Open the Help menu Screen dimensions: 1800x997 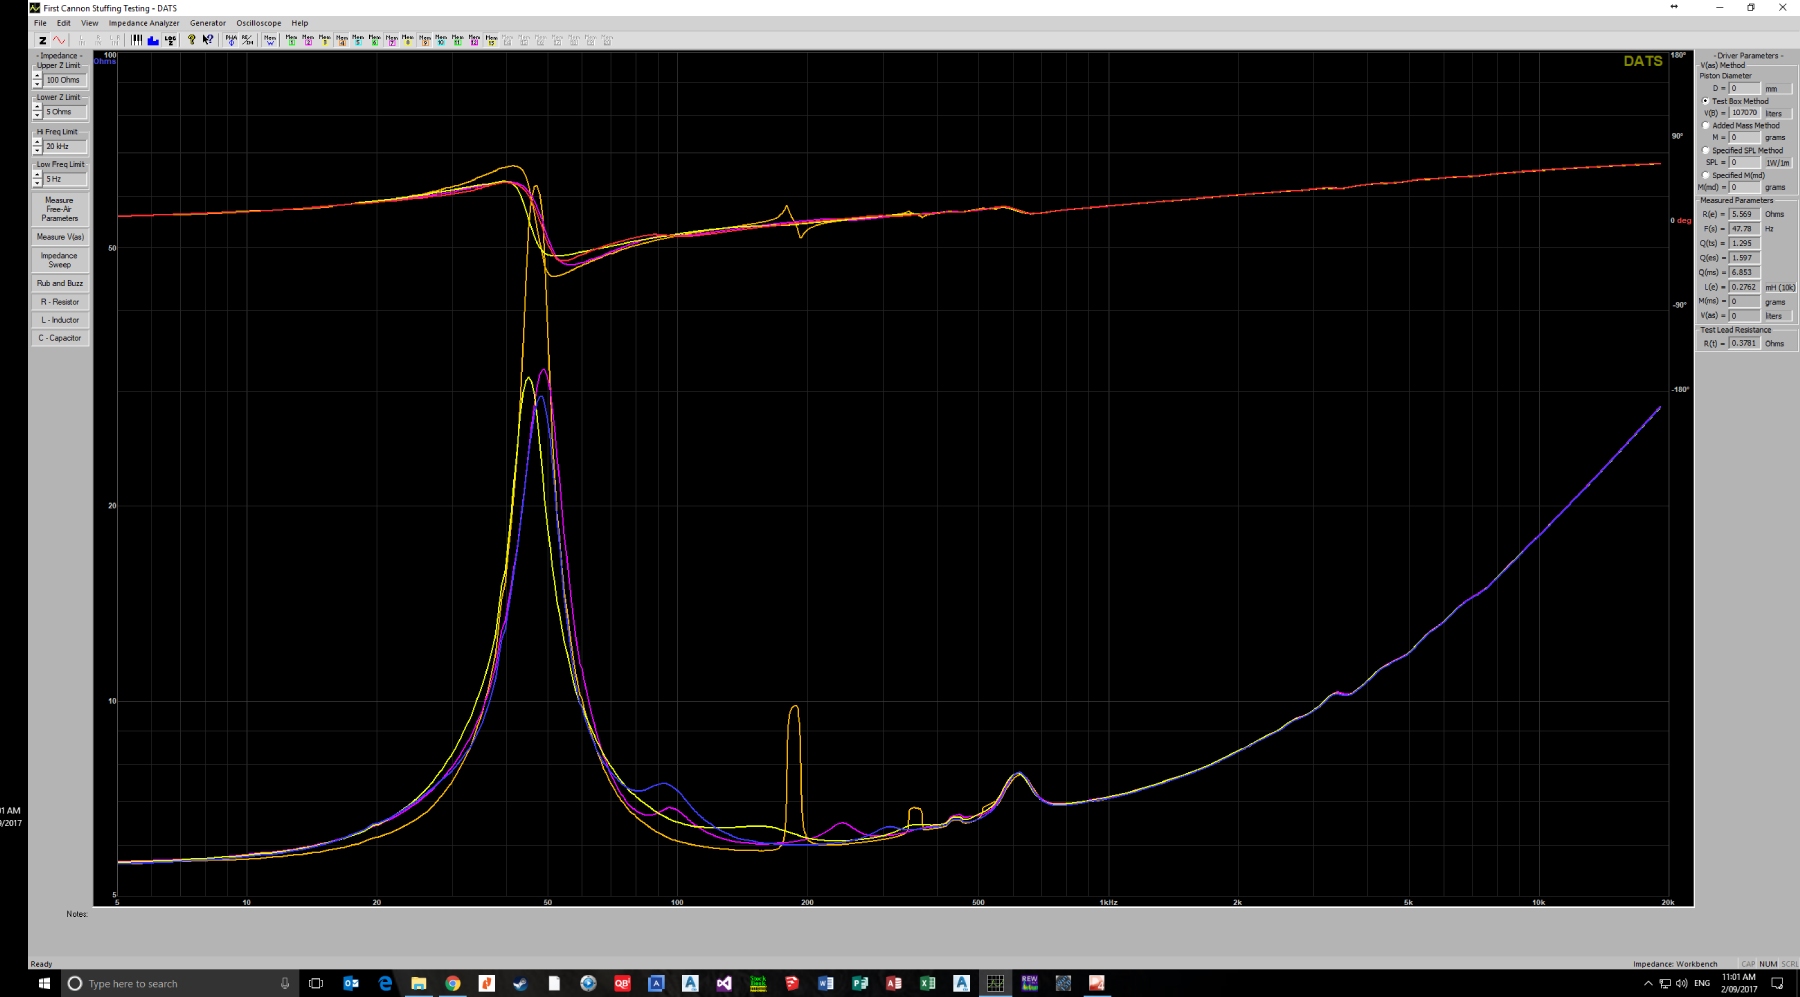(x=300, y=23)
